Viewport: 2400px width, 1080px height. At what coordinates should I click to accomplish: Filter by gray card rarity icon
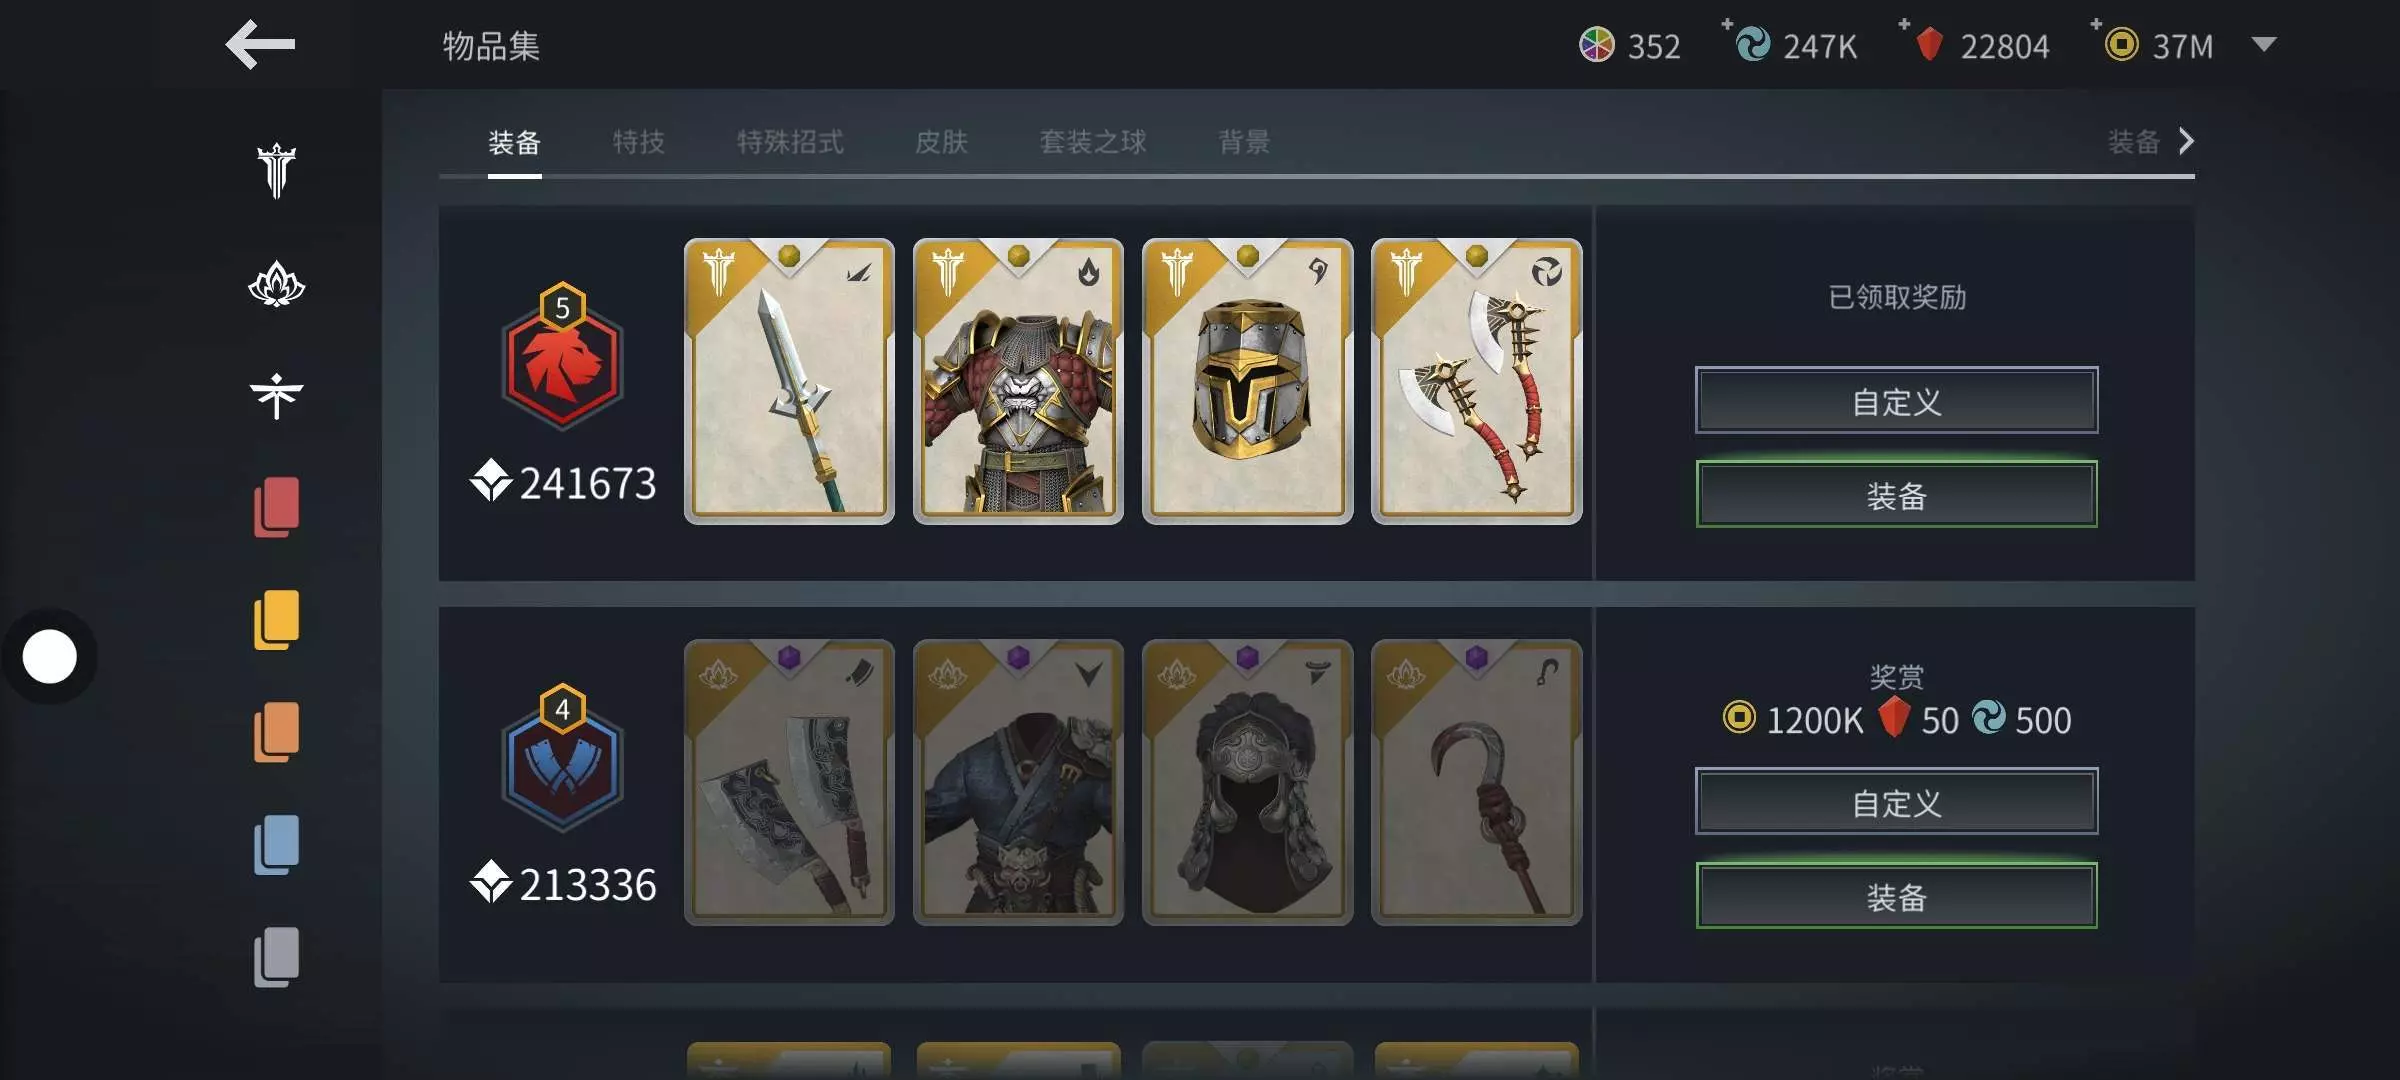[x=277, y=957]
